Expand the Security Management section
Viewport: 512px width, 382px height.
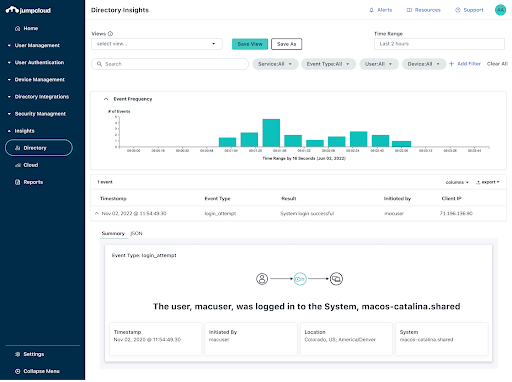[x=37, y=114]
